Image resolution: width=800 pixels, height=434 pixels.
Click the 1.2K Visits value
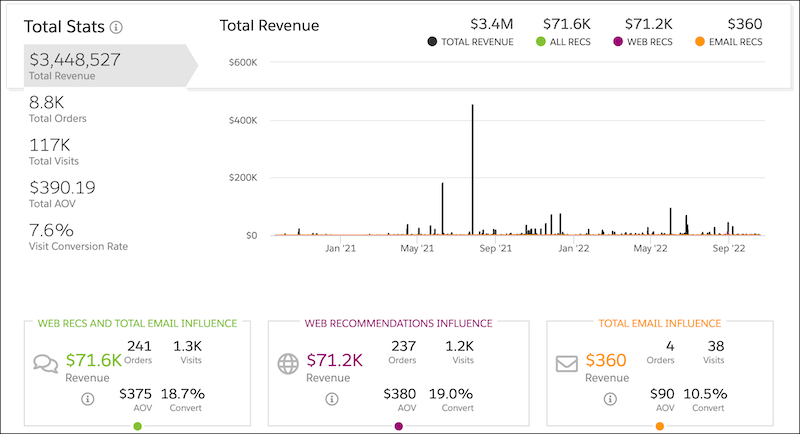pyautogui.click(x=460, y=346)
